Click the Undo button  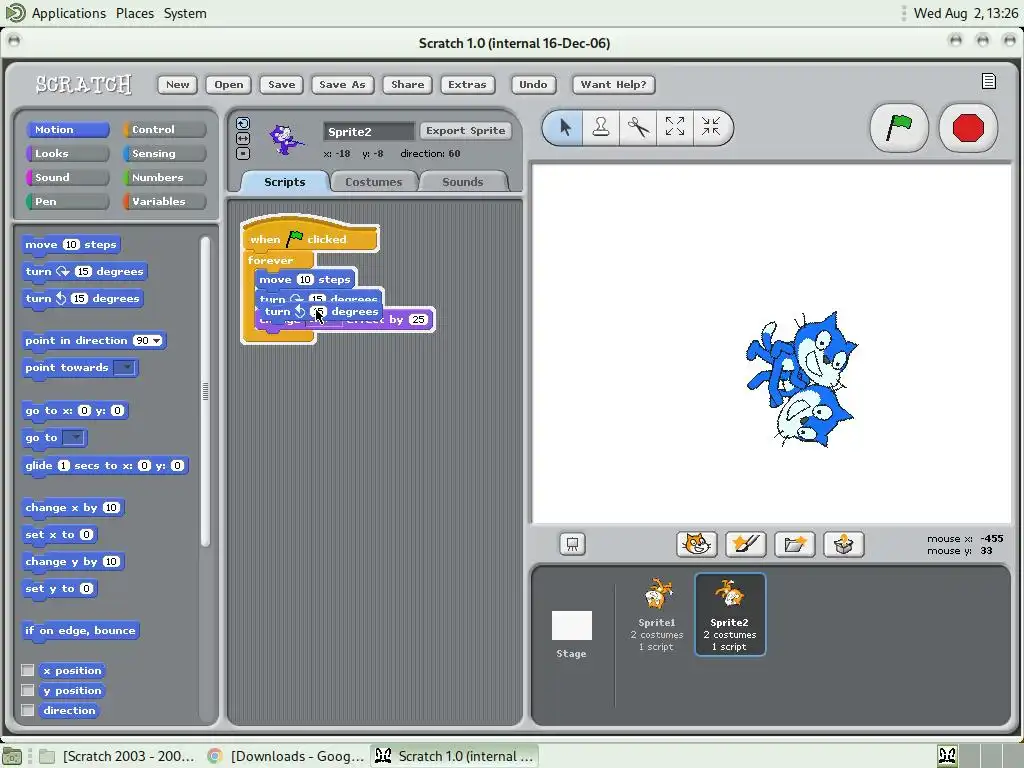533,84
